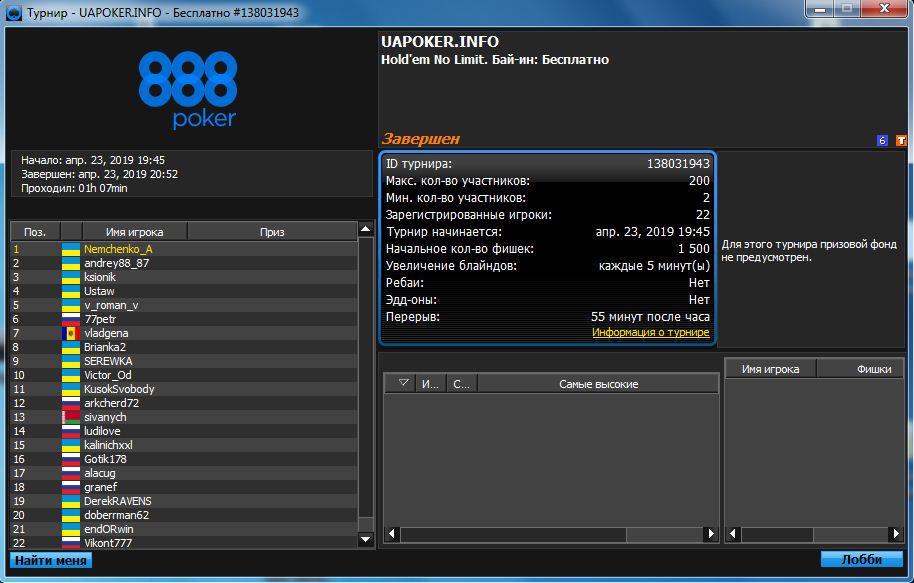Open the tournament info link

click(x=651, y=332)
